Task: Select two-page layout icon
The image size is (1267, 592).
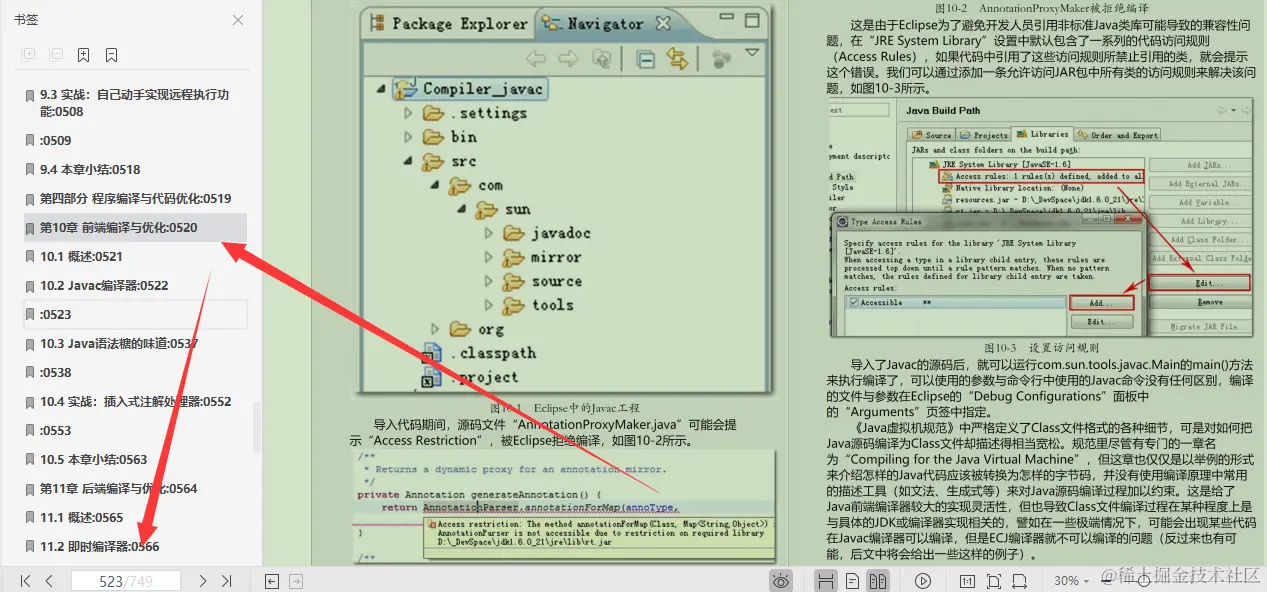Action: pos(878,581)
